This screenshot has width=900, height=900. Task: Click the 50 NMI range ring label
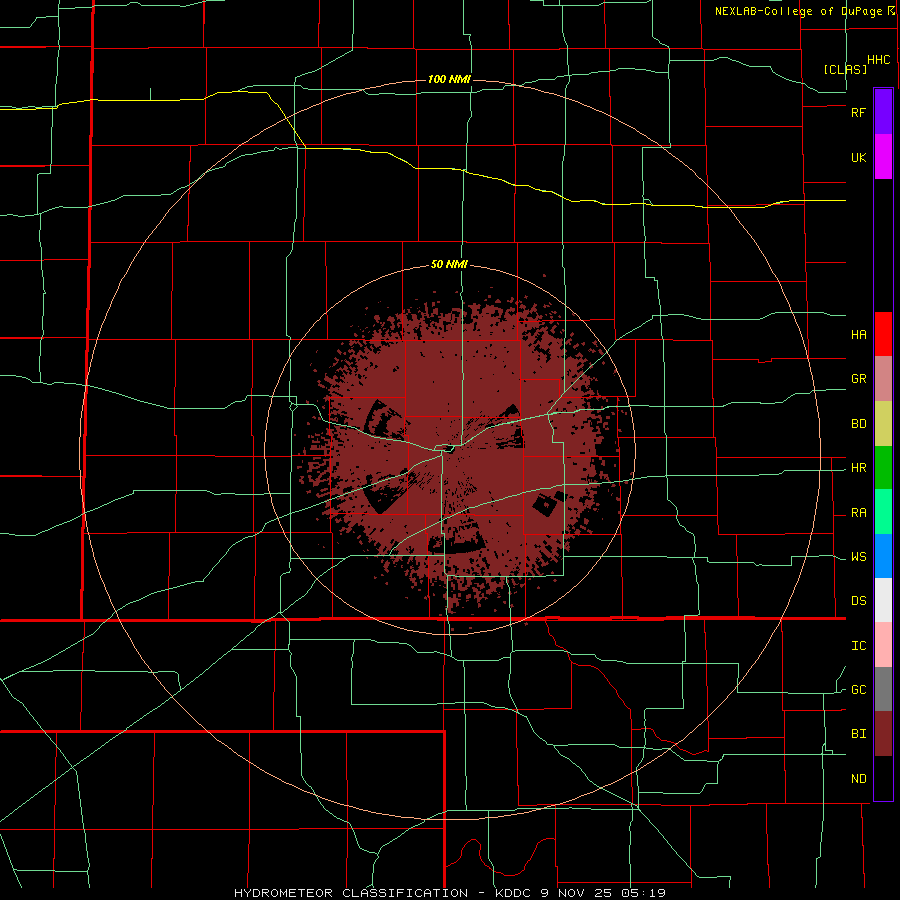(449, 265)
